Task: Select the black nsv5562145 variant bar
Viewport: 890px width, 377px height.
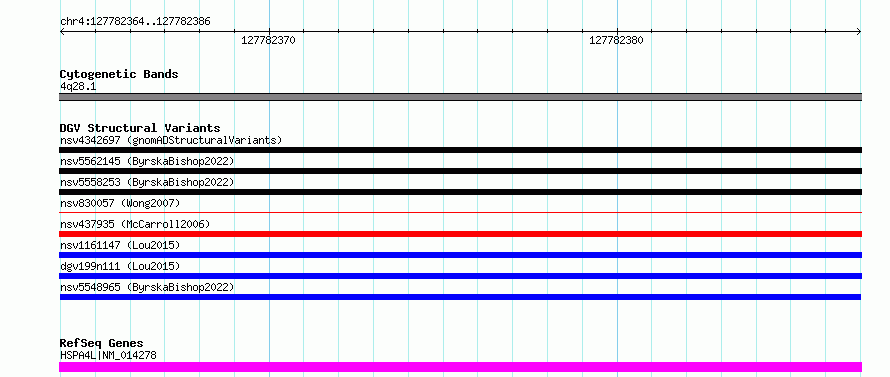Action: click(x=460, y=171)
